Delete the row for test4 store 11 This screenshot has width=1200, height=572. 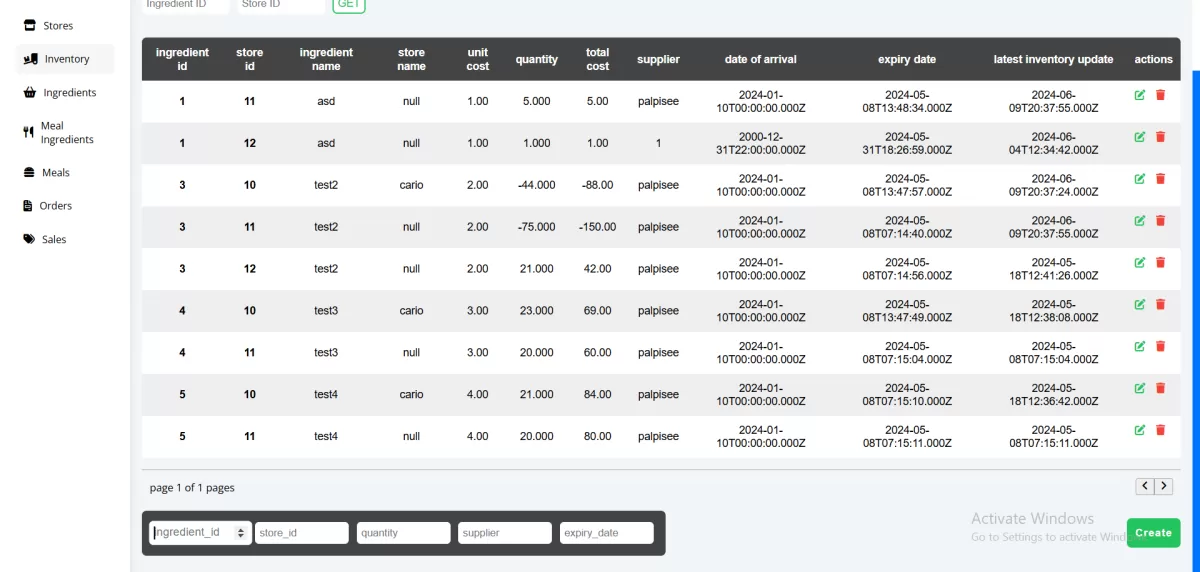pos(1160,430)
